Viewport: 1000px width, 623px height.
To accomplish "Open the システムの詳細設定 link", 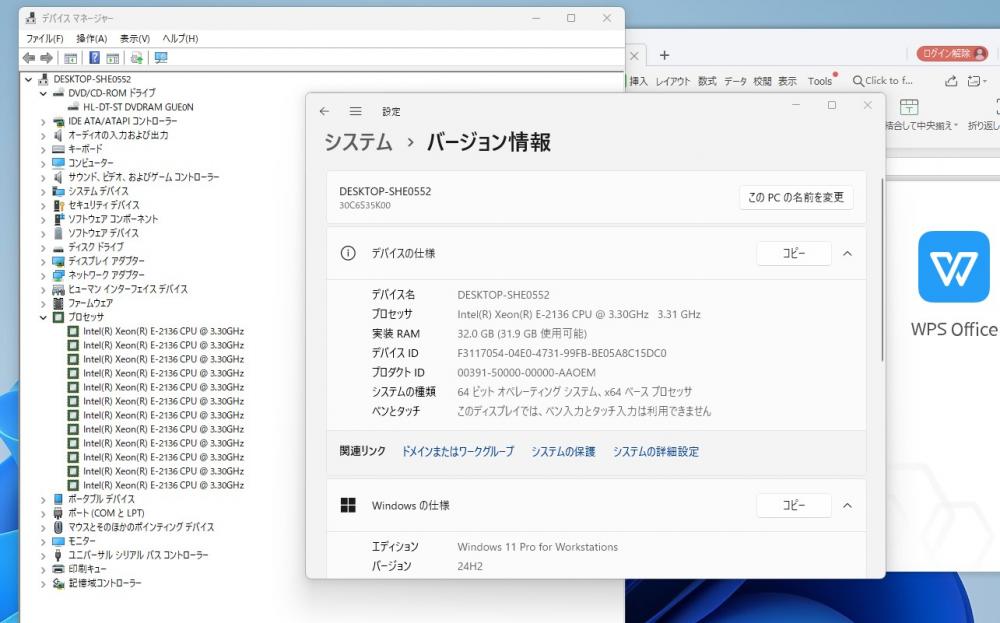I will 656,451.
